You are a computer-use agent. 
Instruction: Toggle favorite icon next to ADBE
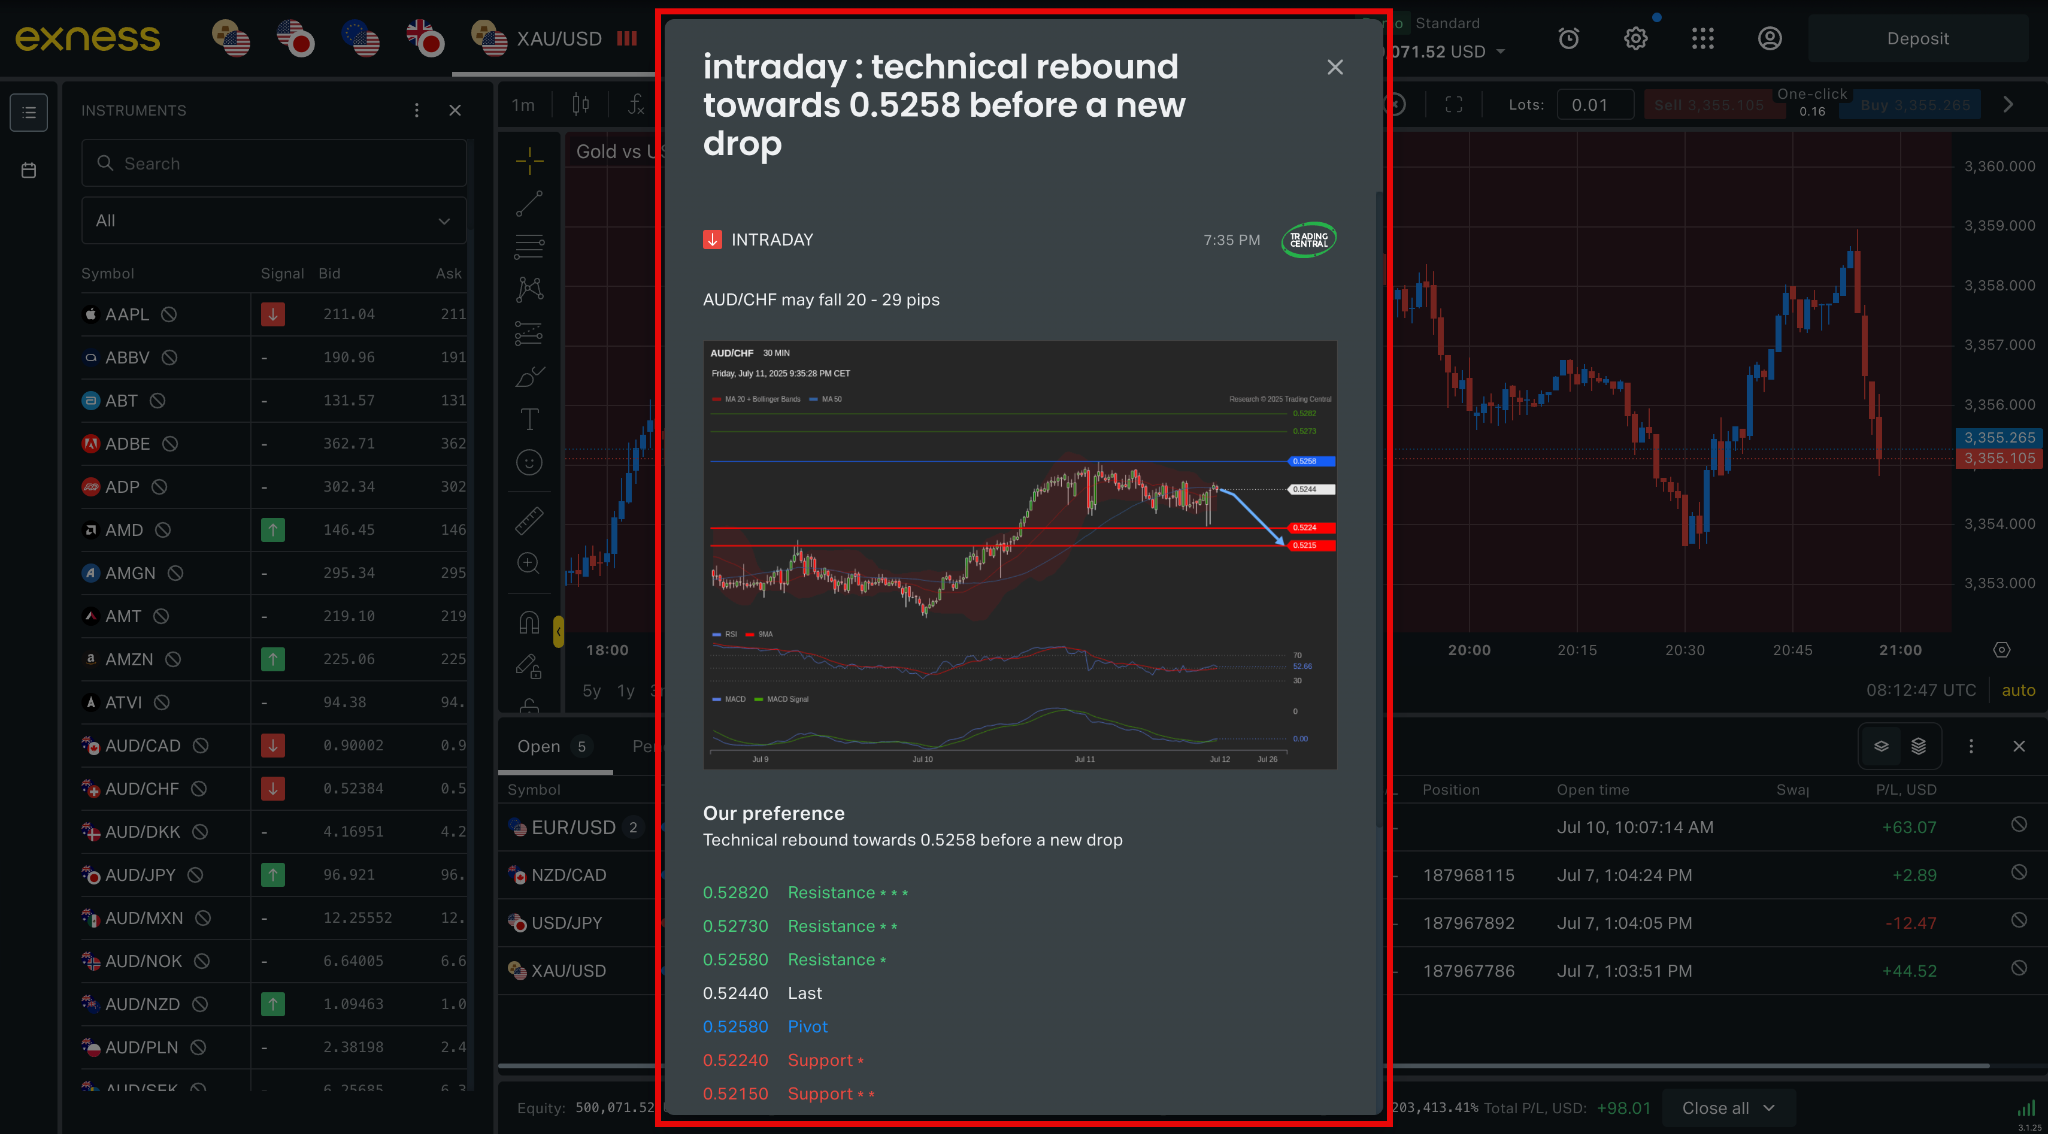pyautogui.click(x=170, y=443)
